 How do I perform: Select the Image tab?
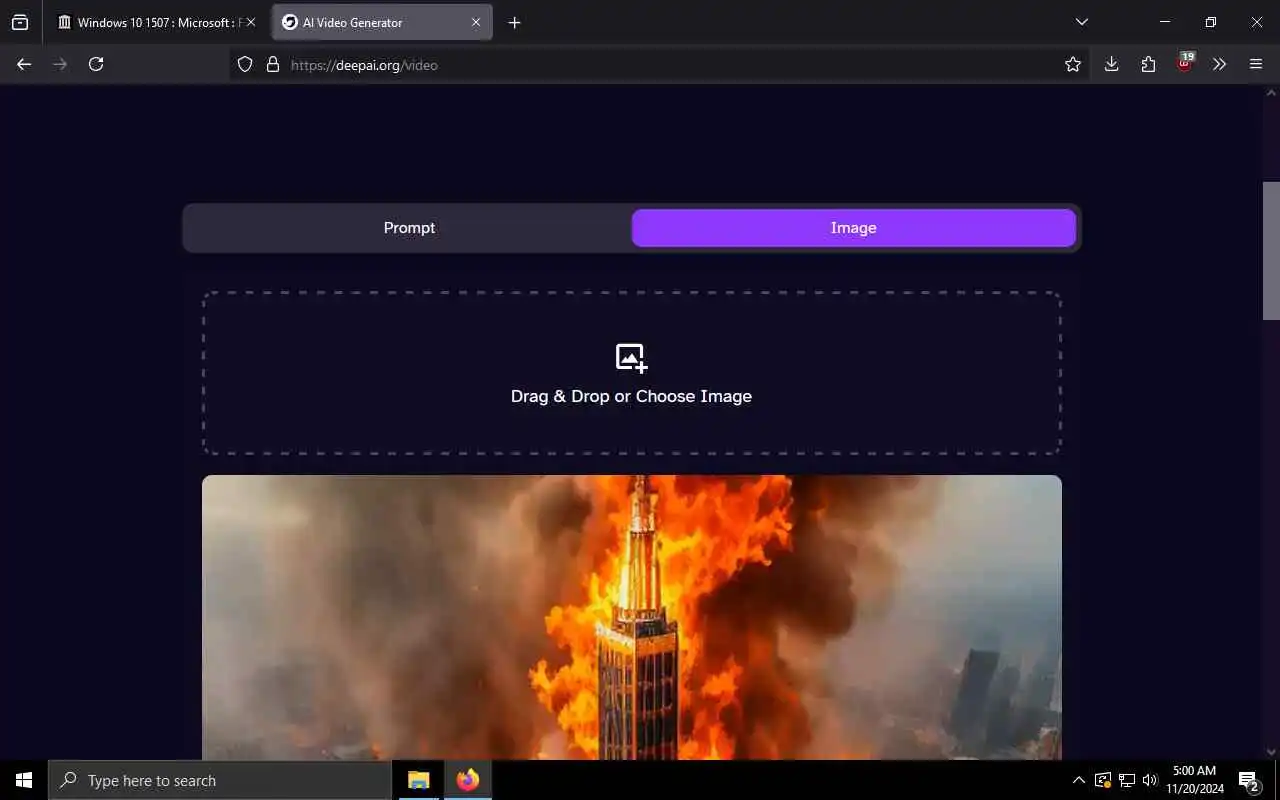pyautogui.click(x=853, y=228)
